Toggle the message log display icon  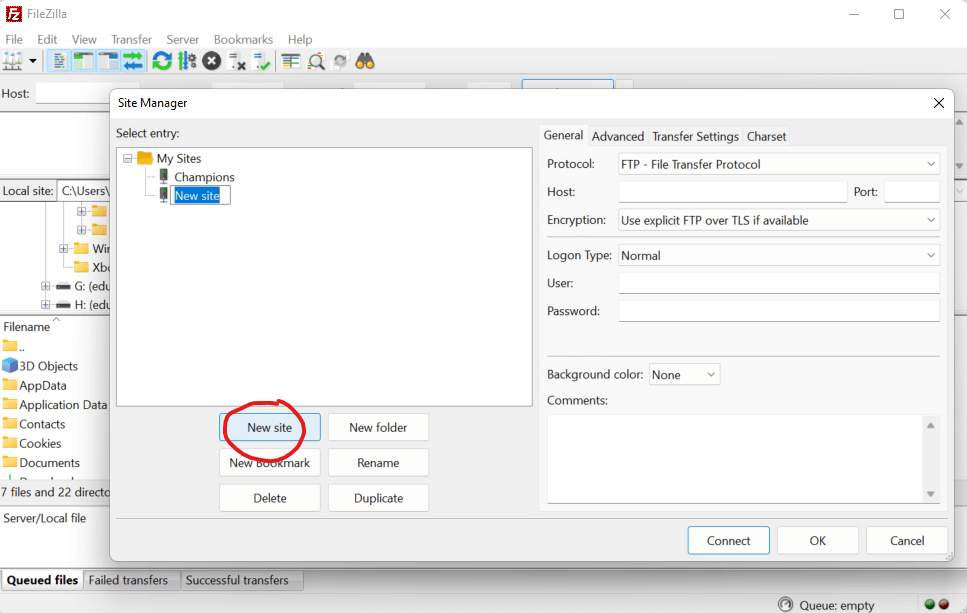[59, 61]
